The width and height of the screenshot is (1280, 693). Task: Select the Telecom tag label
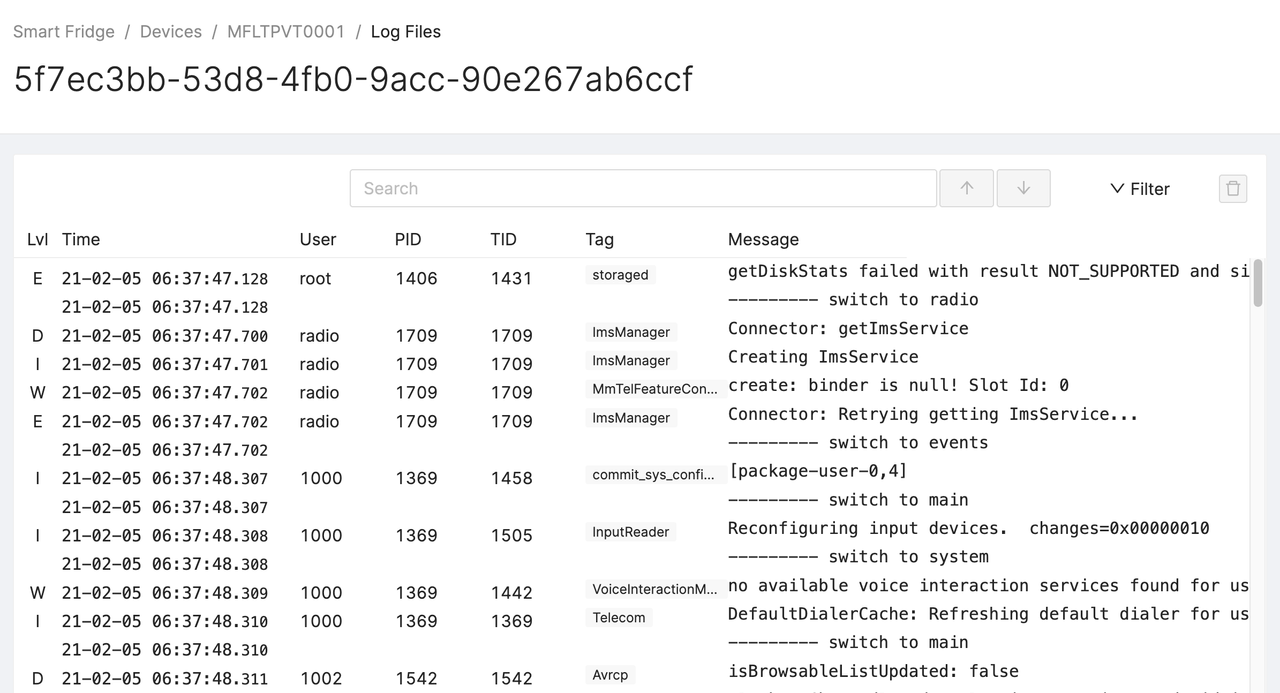[618, 618]
